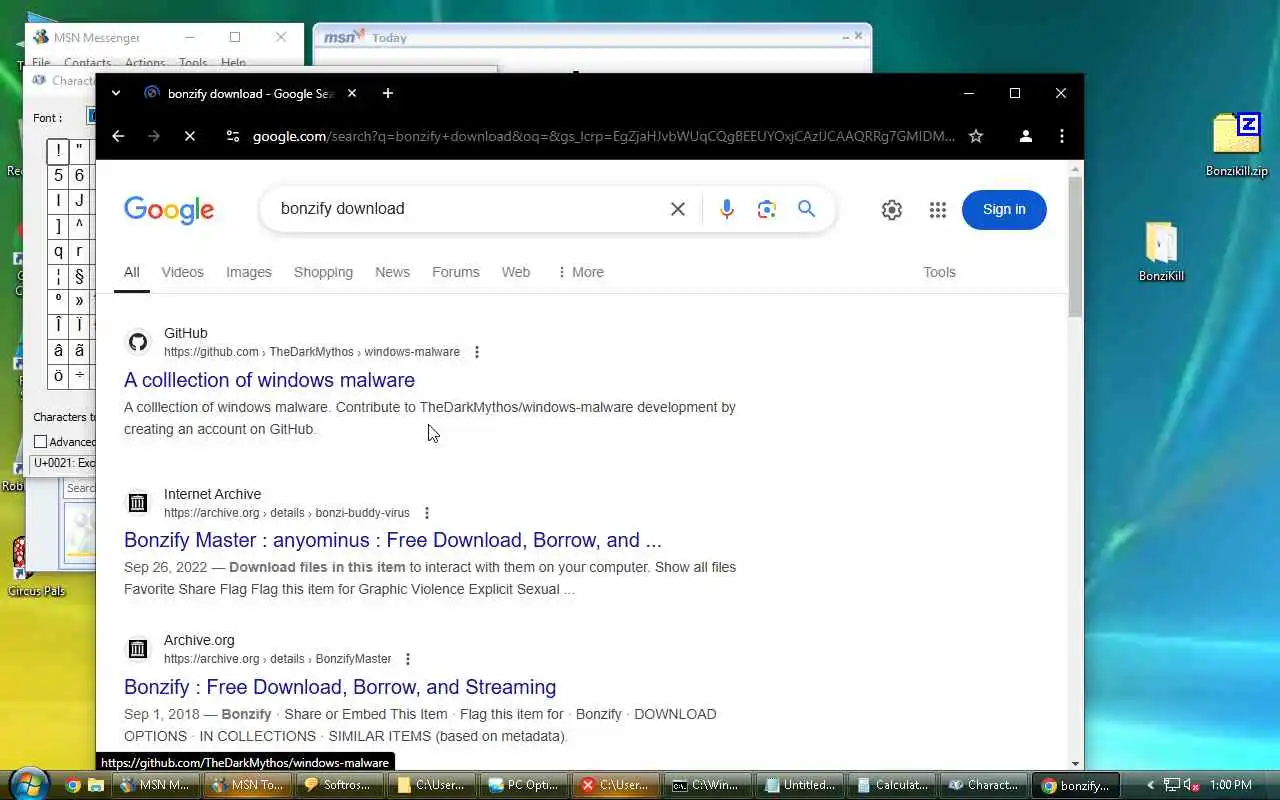Select the All results tab
The image size is (1280, 800).
131,272
